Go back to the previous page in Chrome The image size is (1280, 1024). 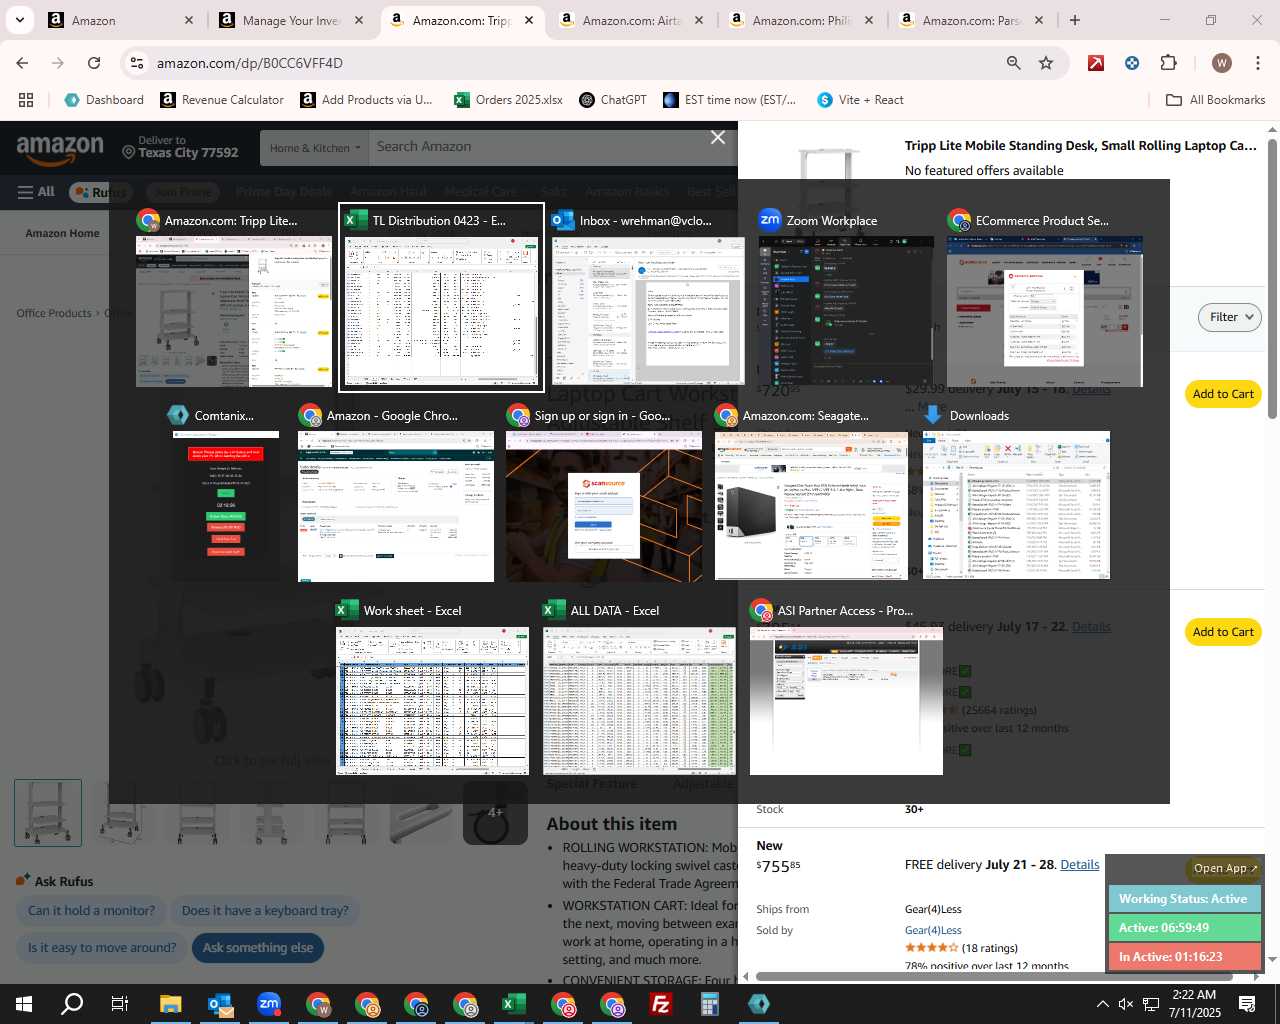22,63
